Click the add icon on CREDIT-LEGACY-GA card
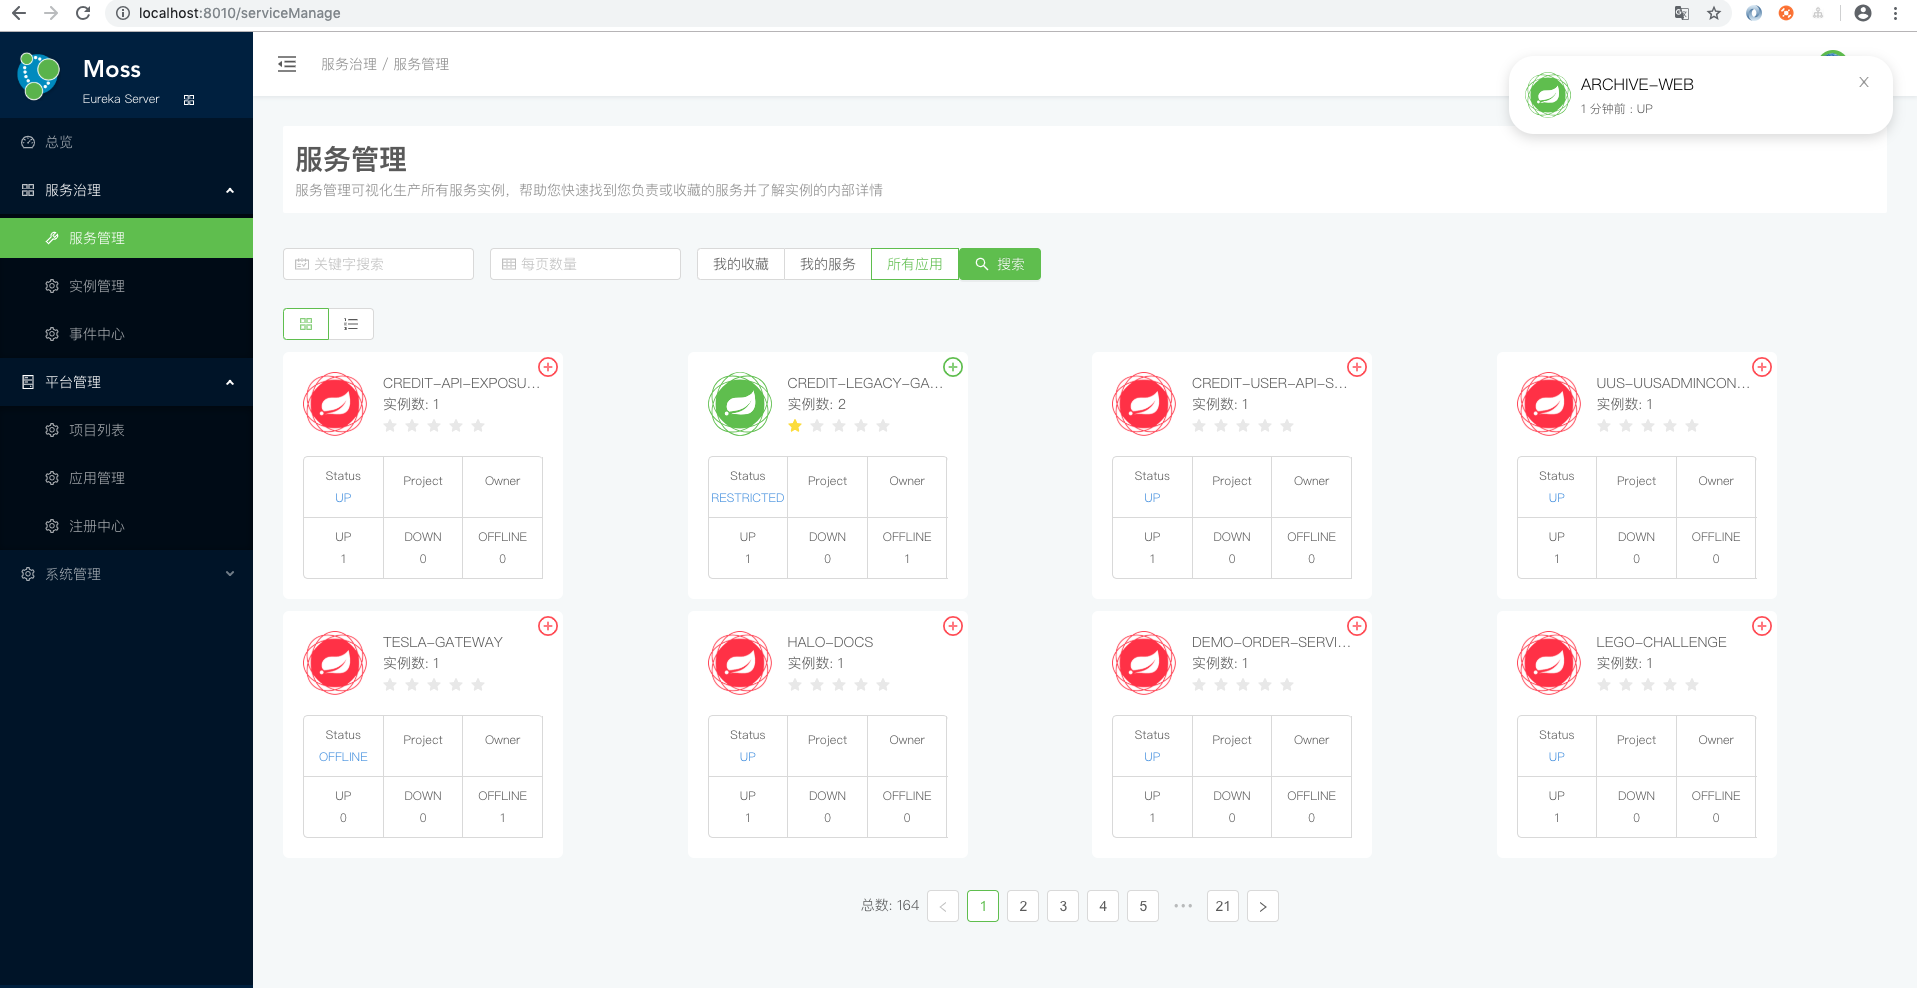Viewport: 1917px width, 988px height. (953, 367)
